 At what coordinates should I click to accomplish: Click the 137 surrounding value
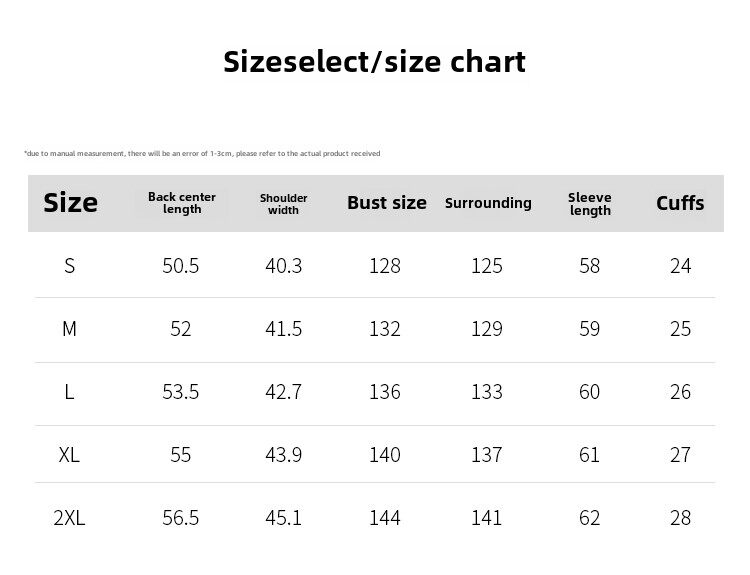tap(487, 455)
